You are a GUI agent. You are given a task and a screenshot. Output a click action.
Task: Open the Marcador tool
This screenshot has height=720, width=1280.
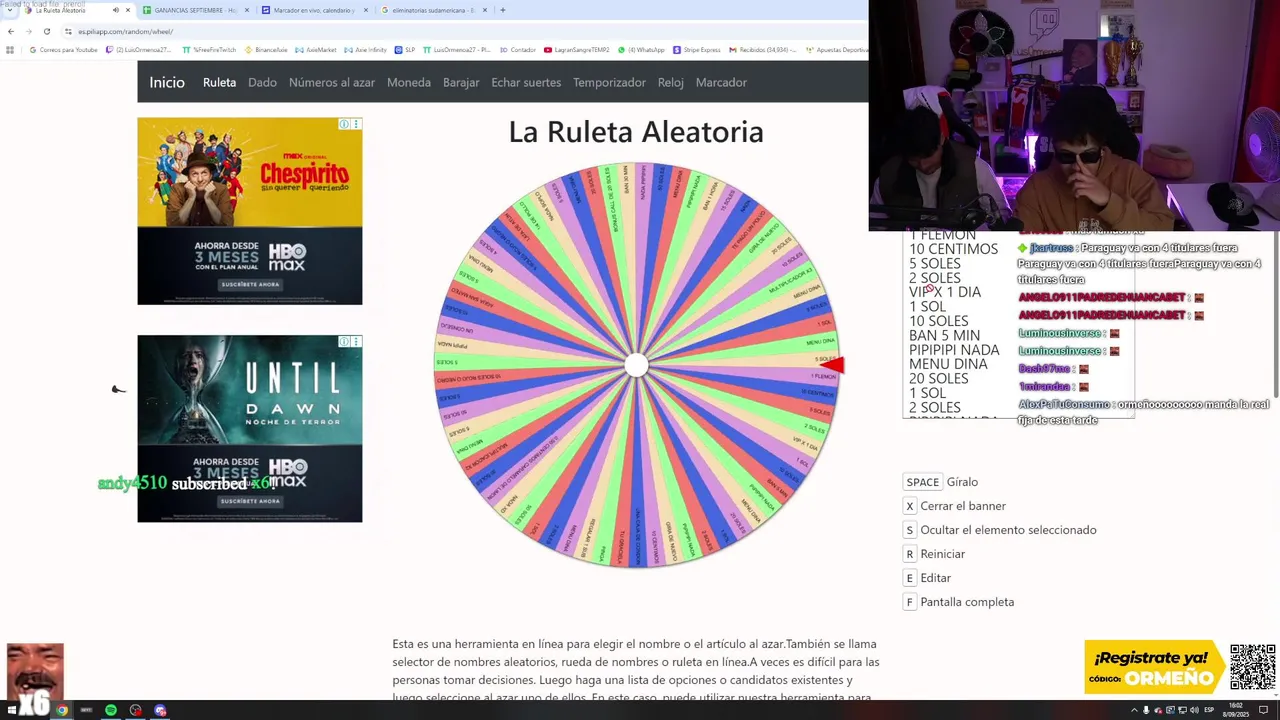tap(721, 82)
